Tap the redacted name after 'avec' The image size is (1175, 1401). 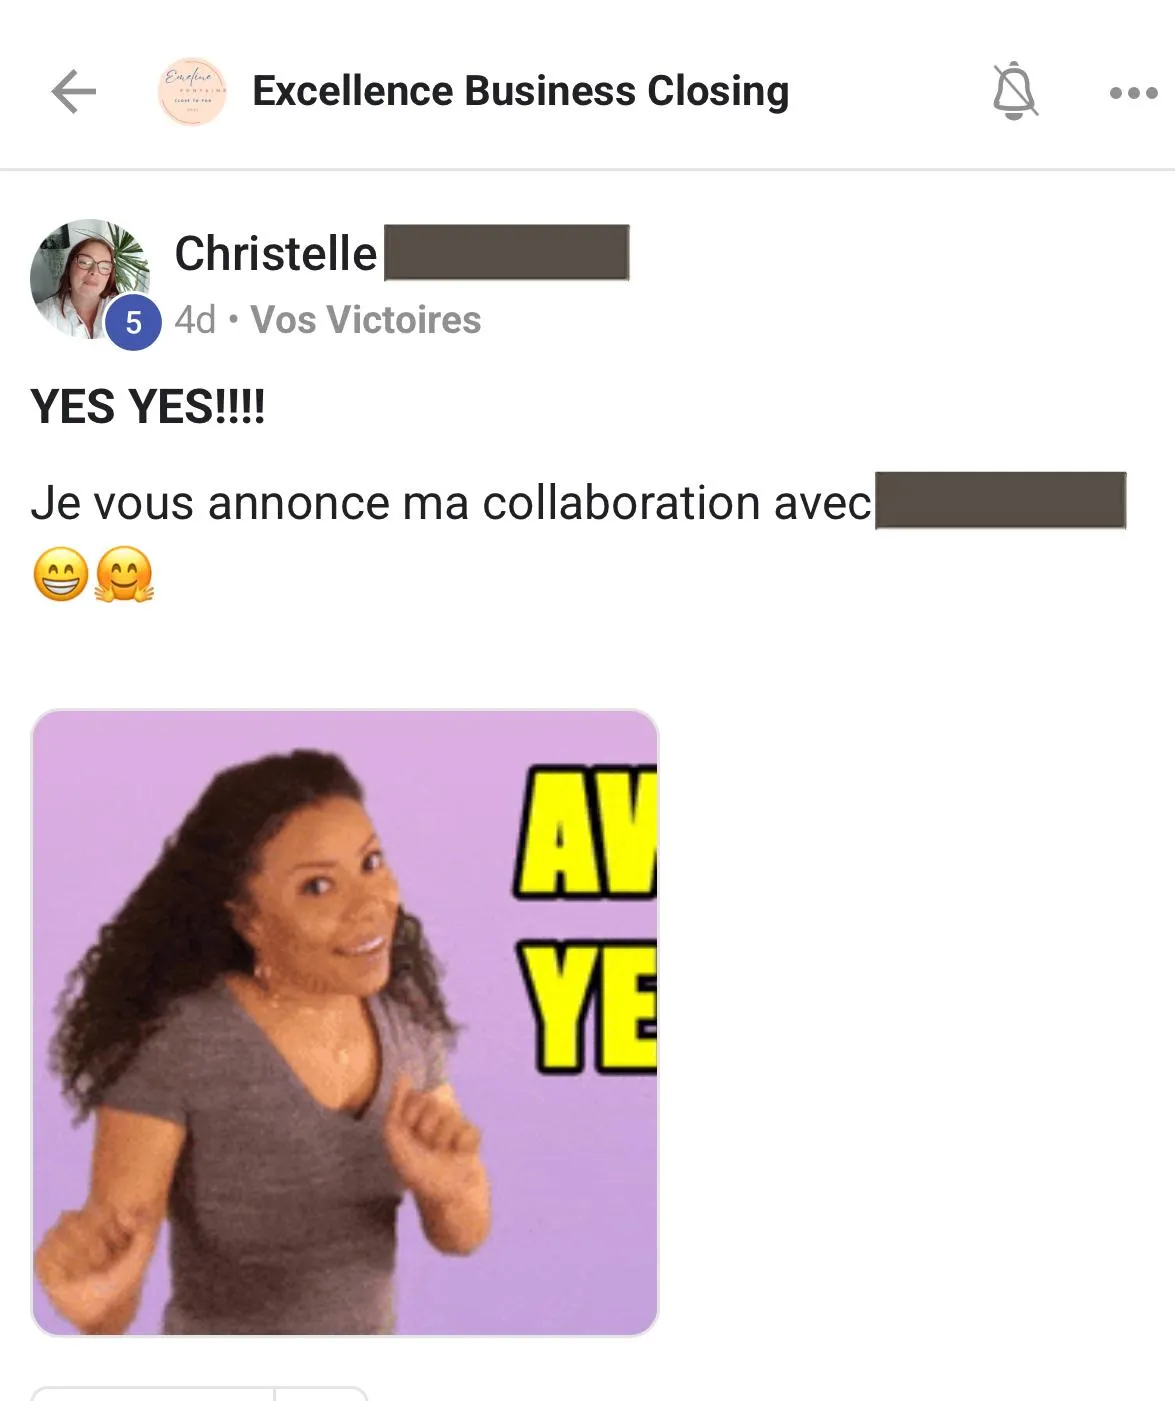(x=1001, y=500)
